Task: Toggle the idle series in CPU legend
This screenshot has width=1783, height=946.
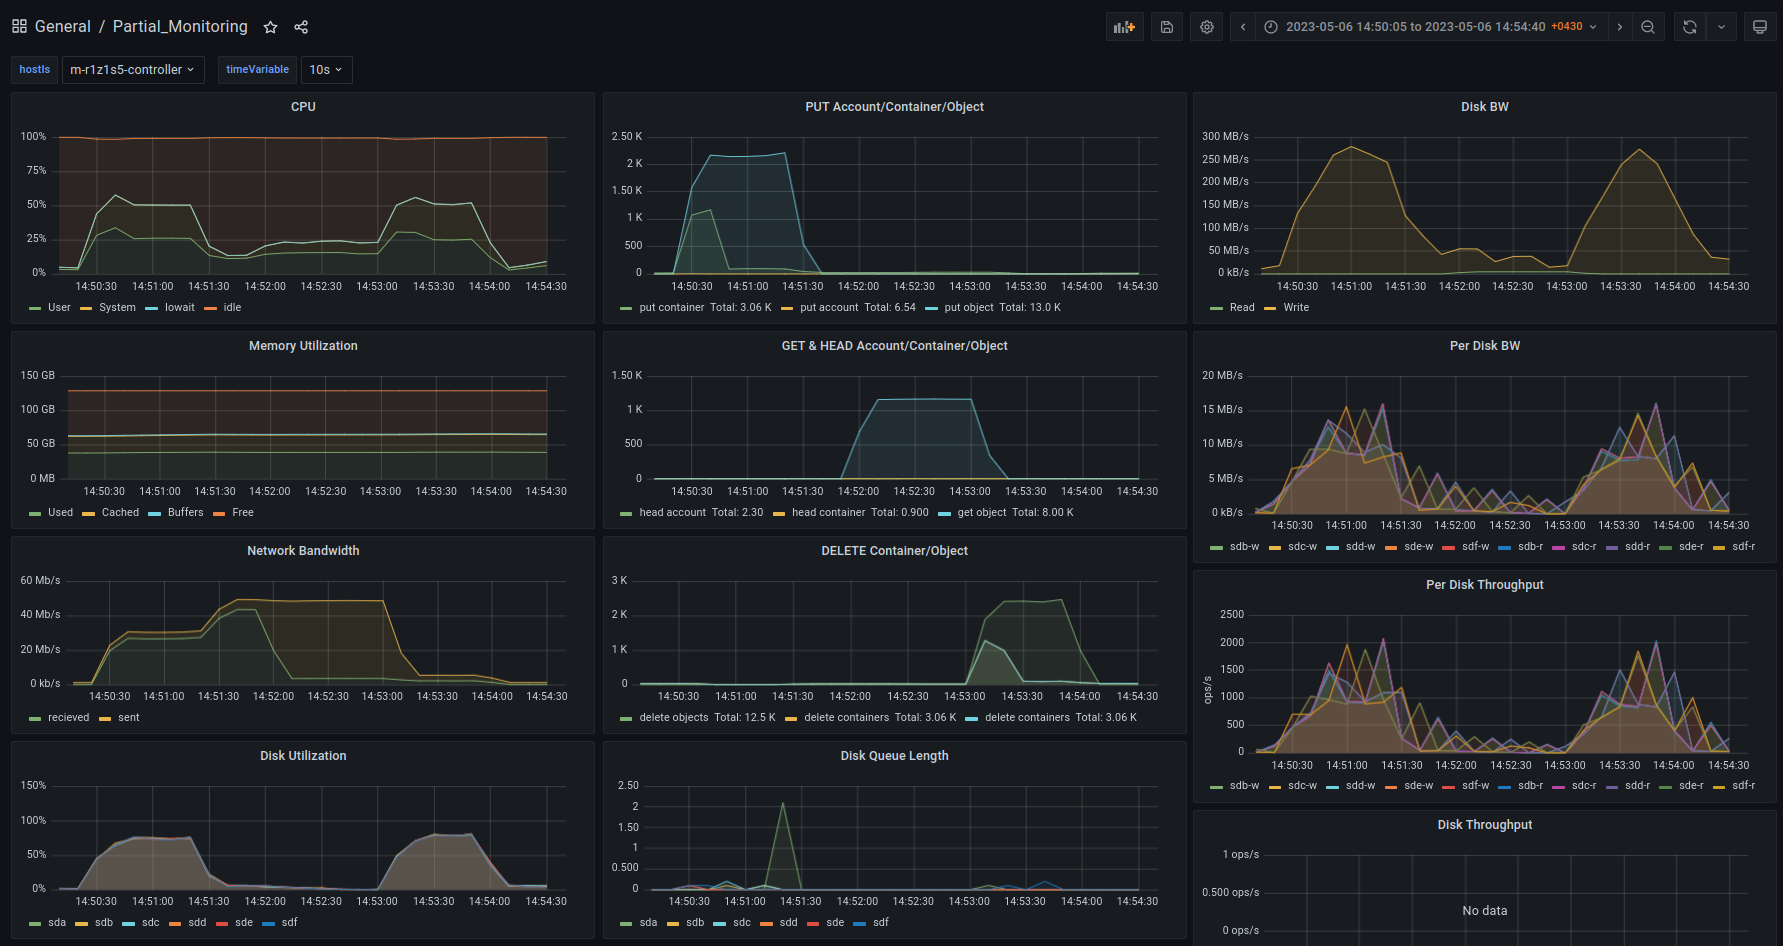Action: click(232, 308)
